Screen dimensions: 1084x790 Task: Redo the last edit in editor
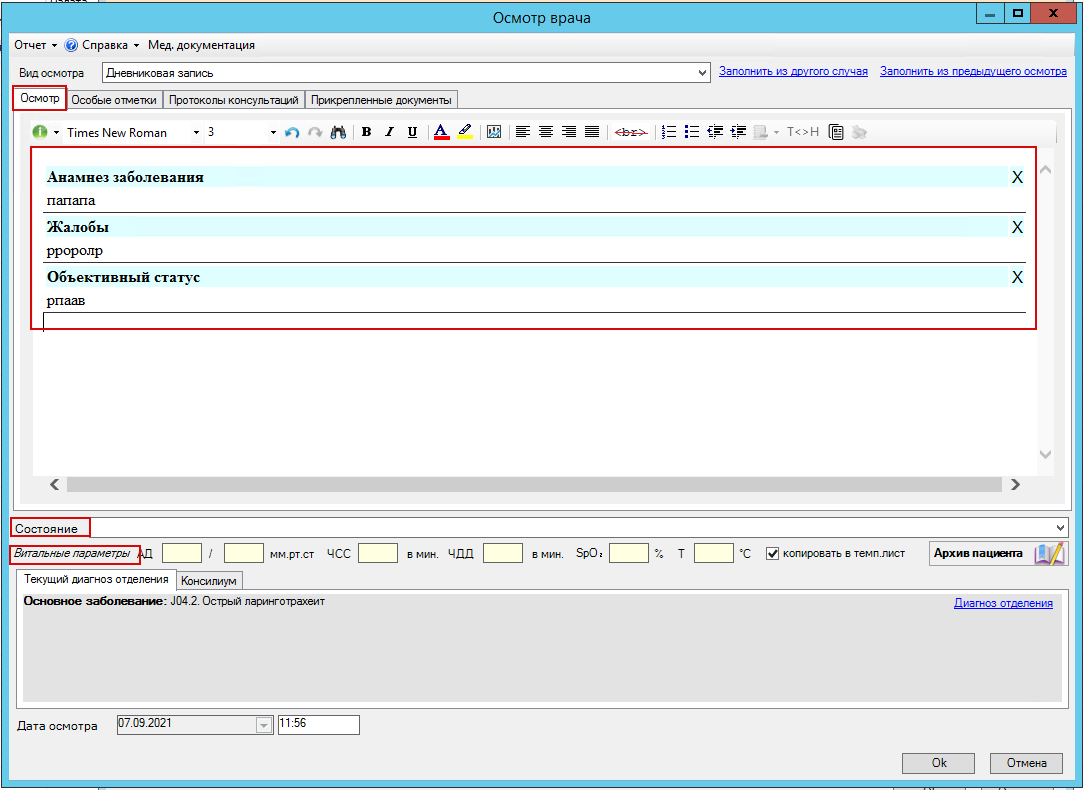pos(315,132)
